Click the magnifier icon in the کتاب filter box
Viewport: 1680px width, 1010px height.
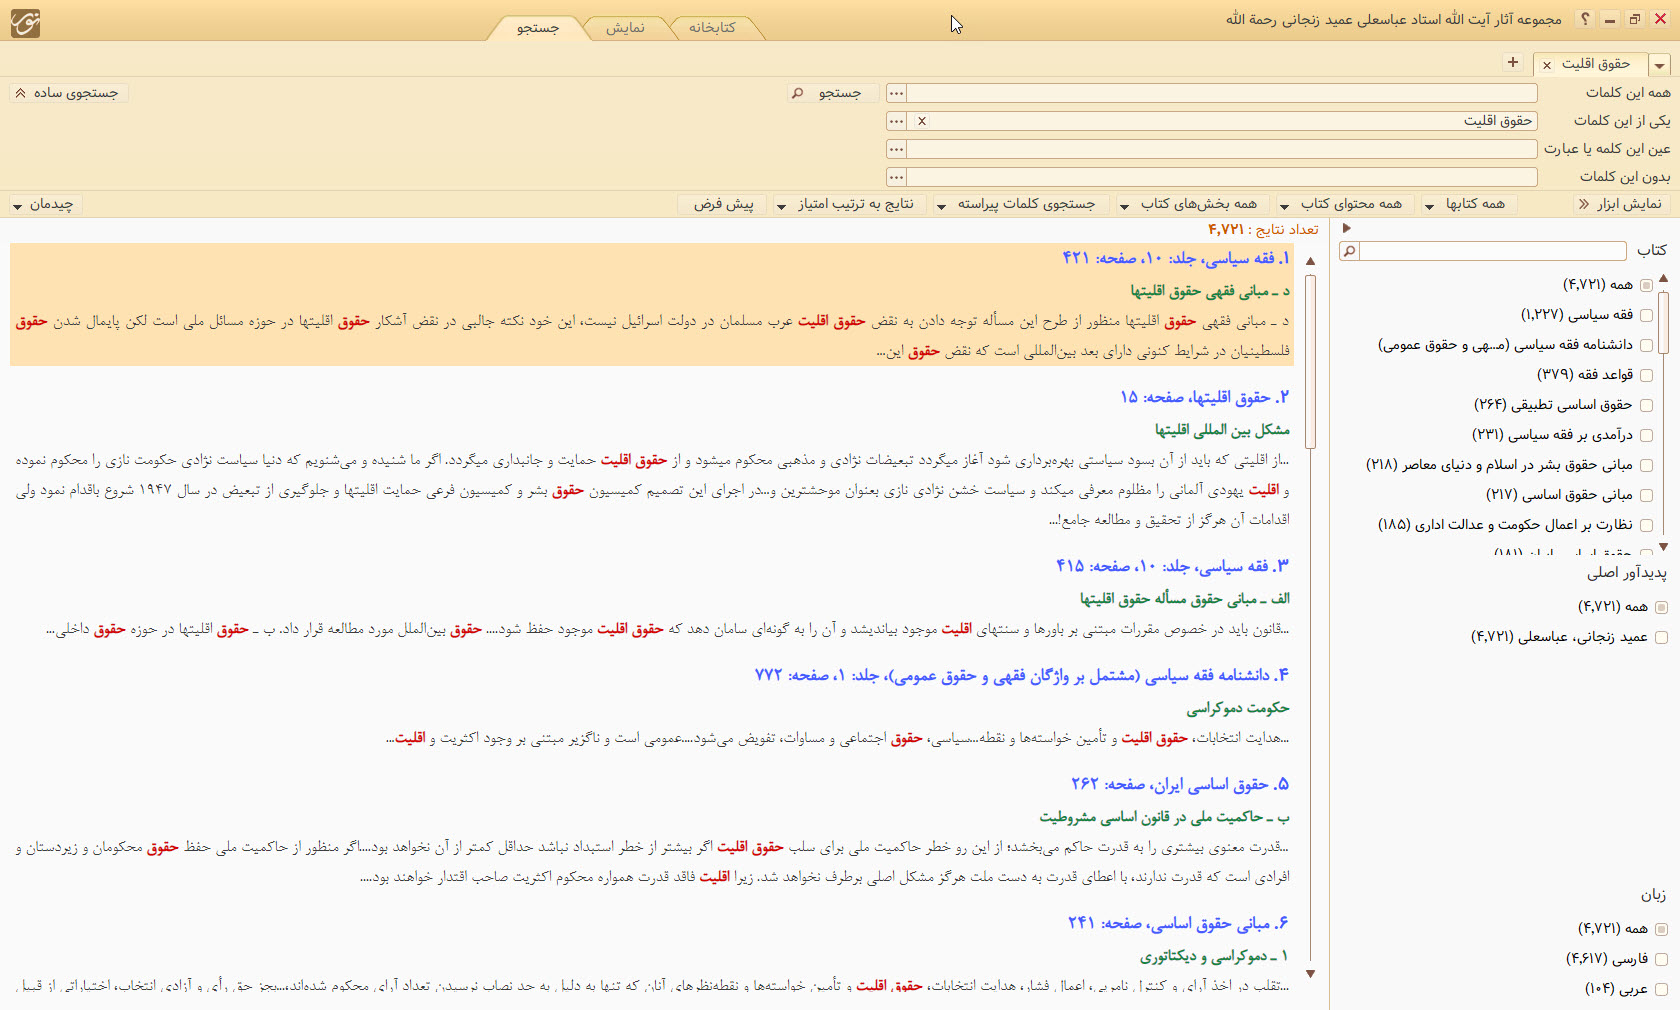click(x=1349, y=251)
